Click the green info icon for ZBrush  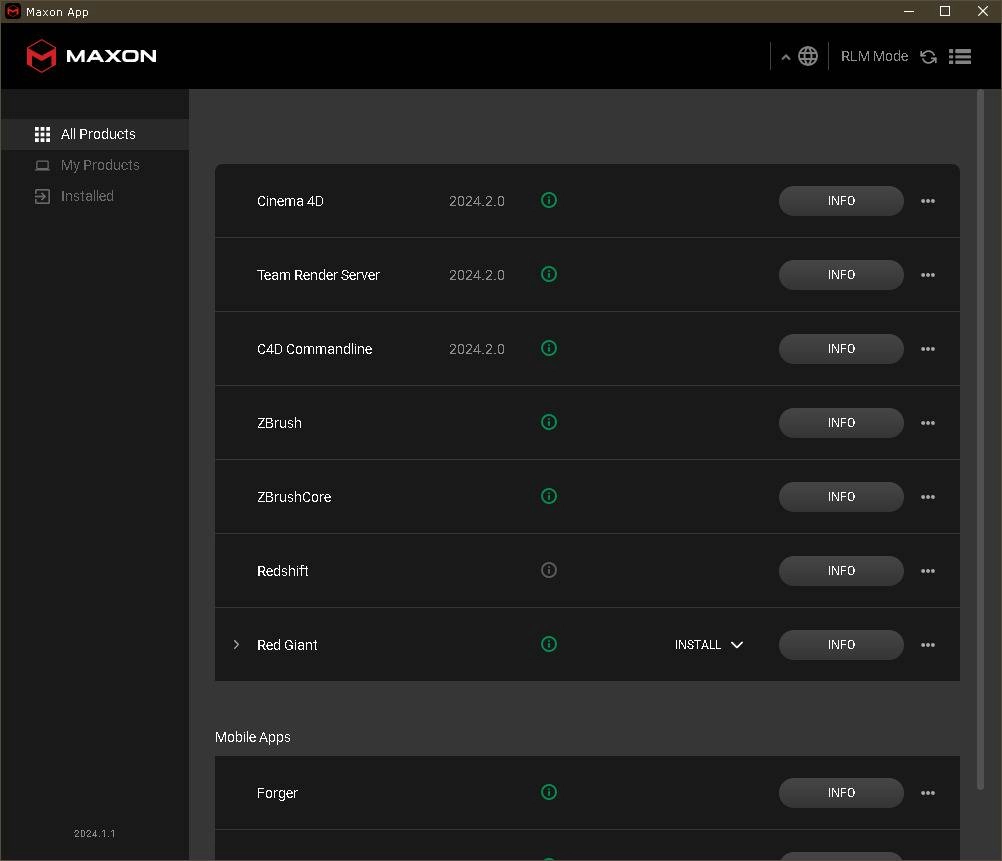coord(549,423)
